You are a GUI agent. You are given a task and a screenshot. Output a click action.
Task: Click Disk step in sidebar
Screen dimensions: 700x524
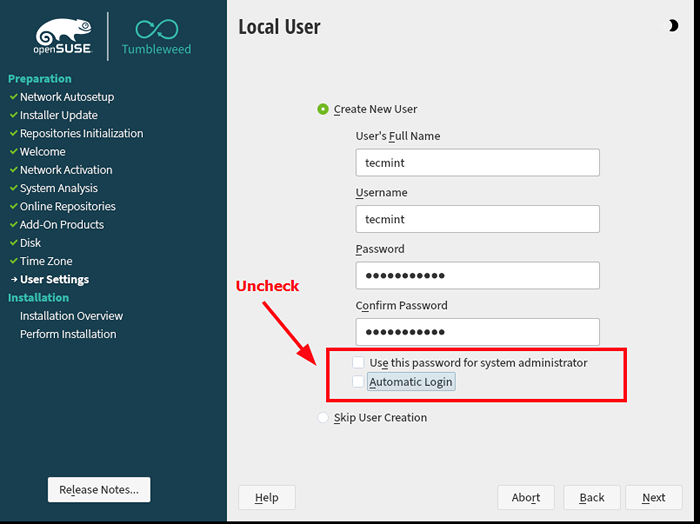tap(30, 243)
